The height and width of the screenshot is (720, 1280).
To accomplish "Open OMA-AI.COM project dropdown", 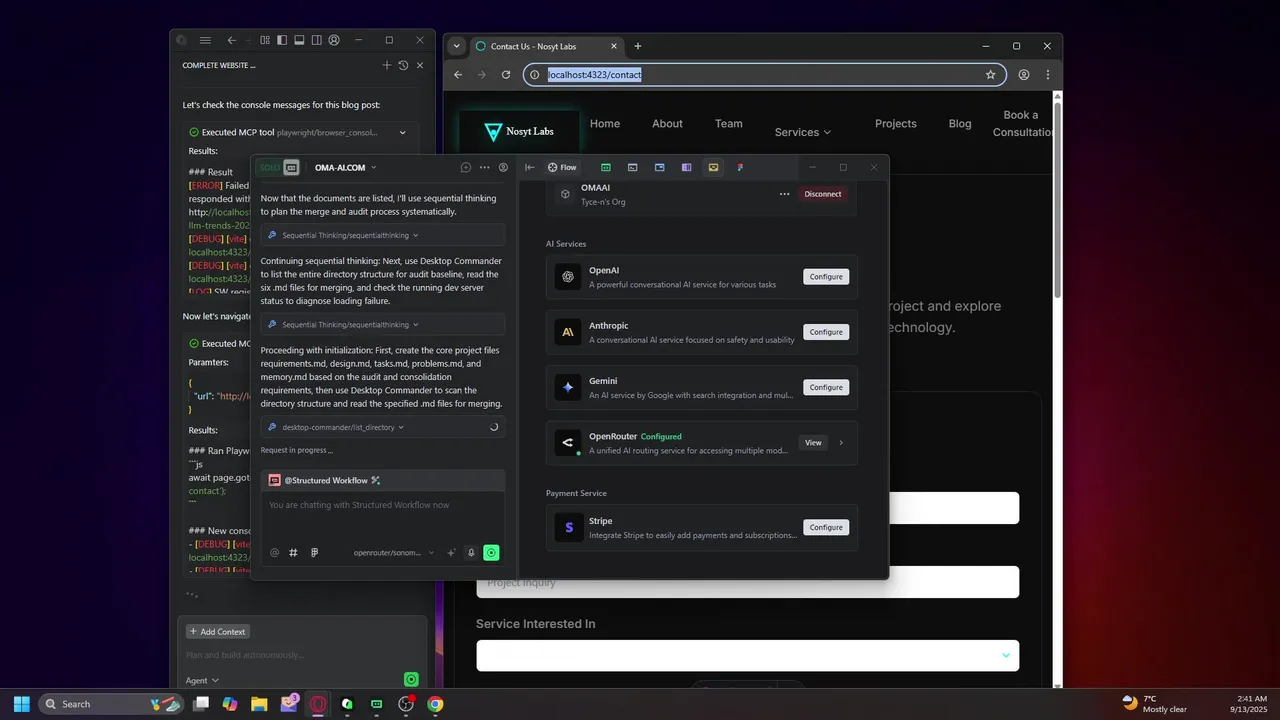I will pos(346,168).
